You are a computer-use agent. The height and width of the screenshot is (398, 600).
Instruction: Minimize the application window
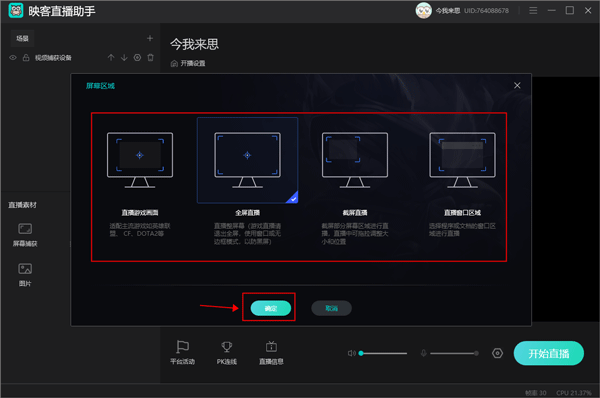tap(551, 11)
